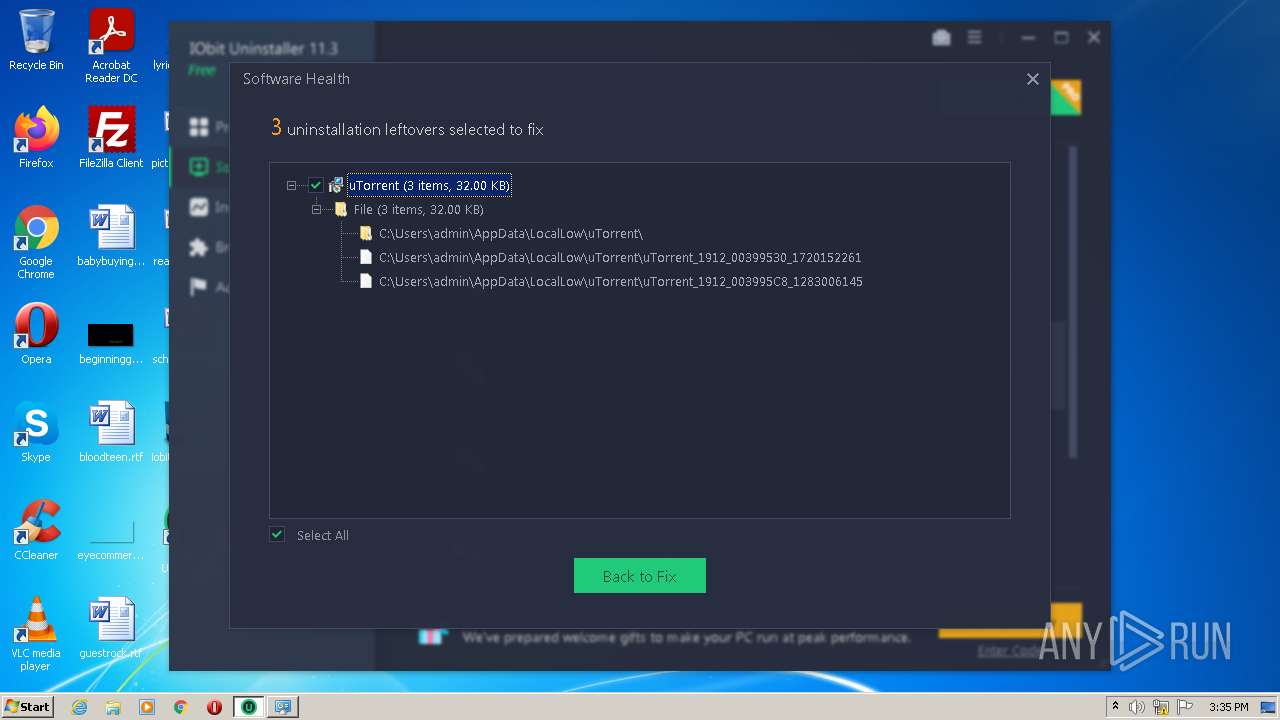Open CCleaner desktop shortcut
The image size is (1280, 720).
coord(36,530)
